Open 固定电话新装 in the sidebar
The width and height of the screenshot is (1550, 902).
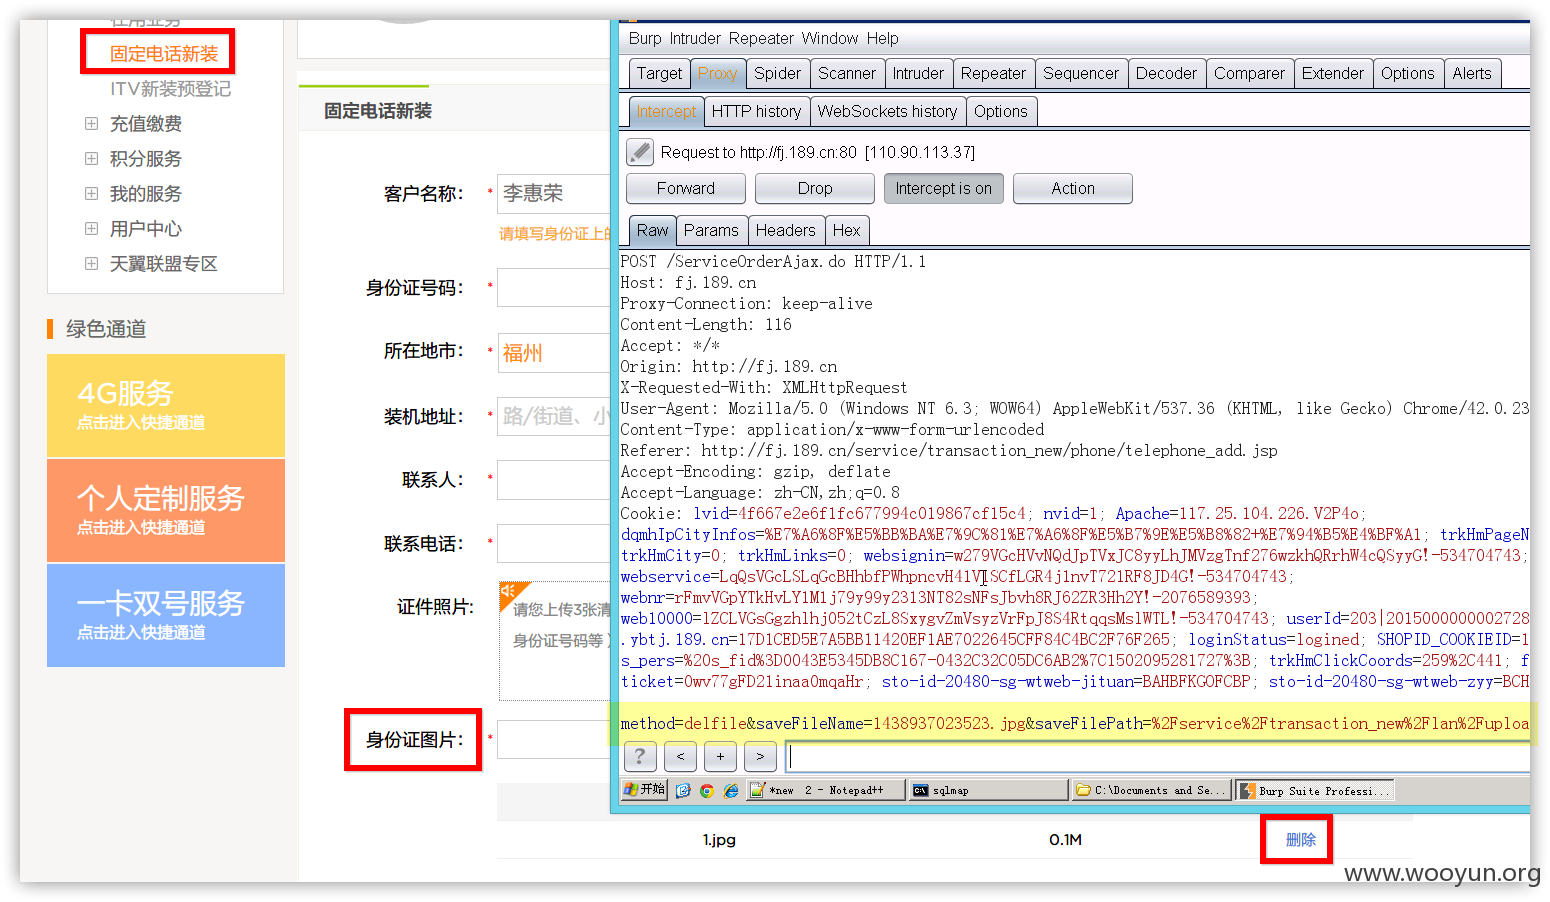(164, 54)
